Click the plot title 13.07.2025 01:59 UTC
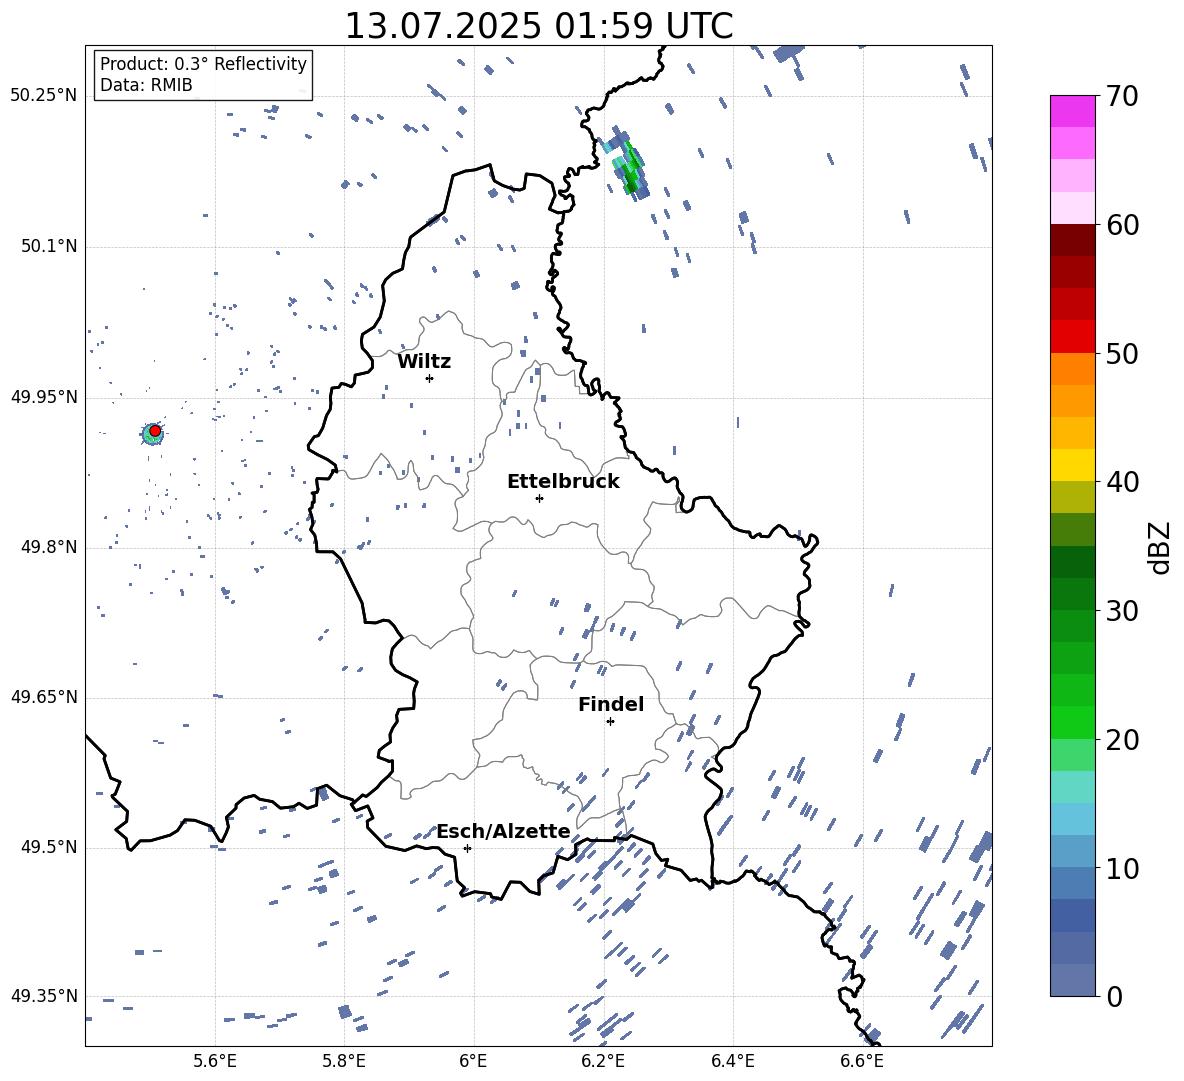Viewport: 1184px width, 1081px height. click(x=539, y=26)
